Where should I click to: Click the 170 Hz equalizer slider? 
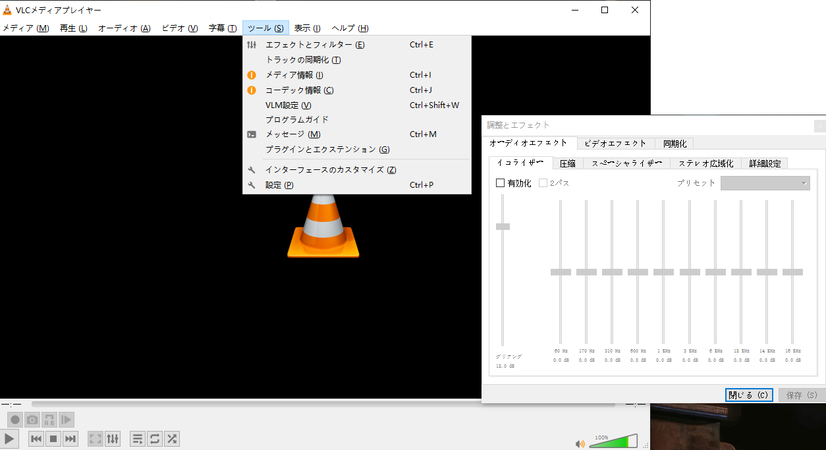point(586,272)
